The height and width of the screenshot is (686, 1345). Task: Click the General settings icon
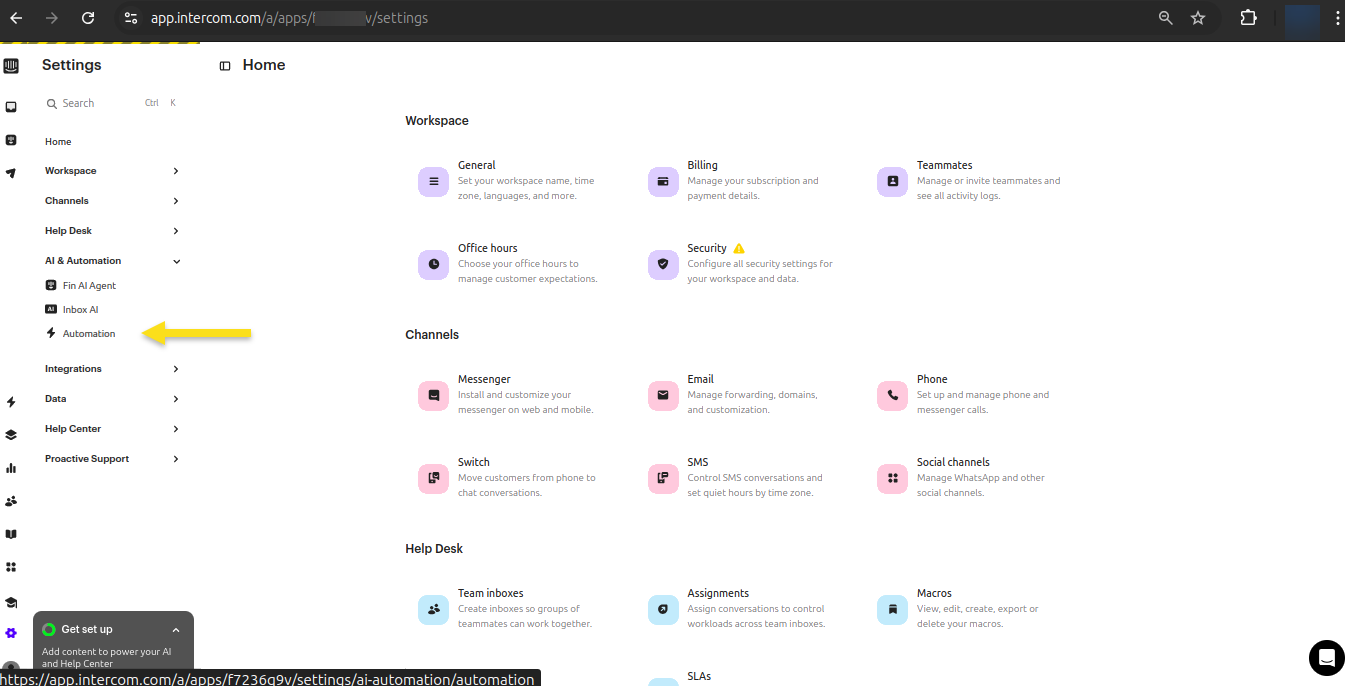[433, 182]
